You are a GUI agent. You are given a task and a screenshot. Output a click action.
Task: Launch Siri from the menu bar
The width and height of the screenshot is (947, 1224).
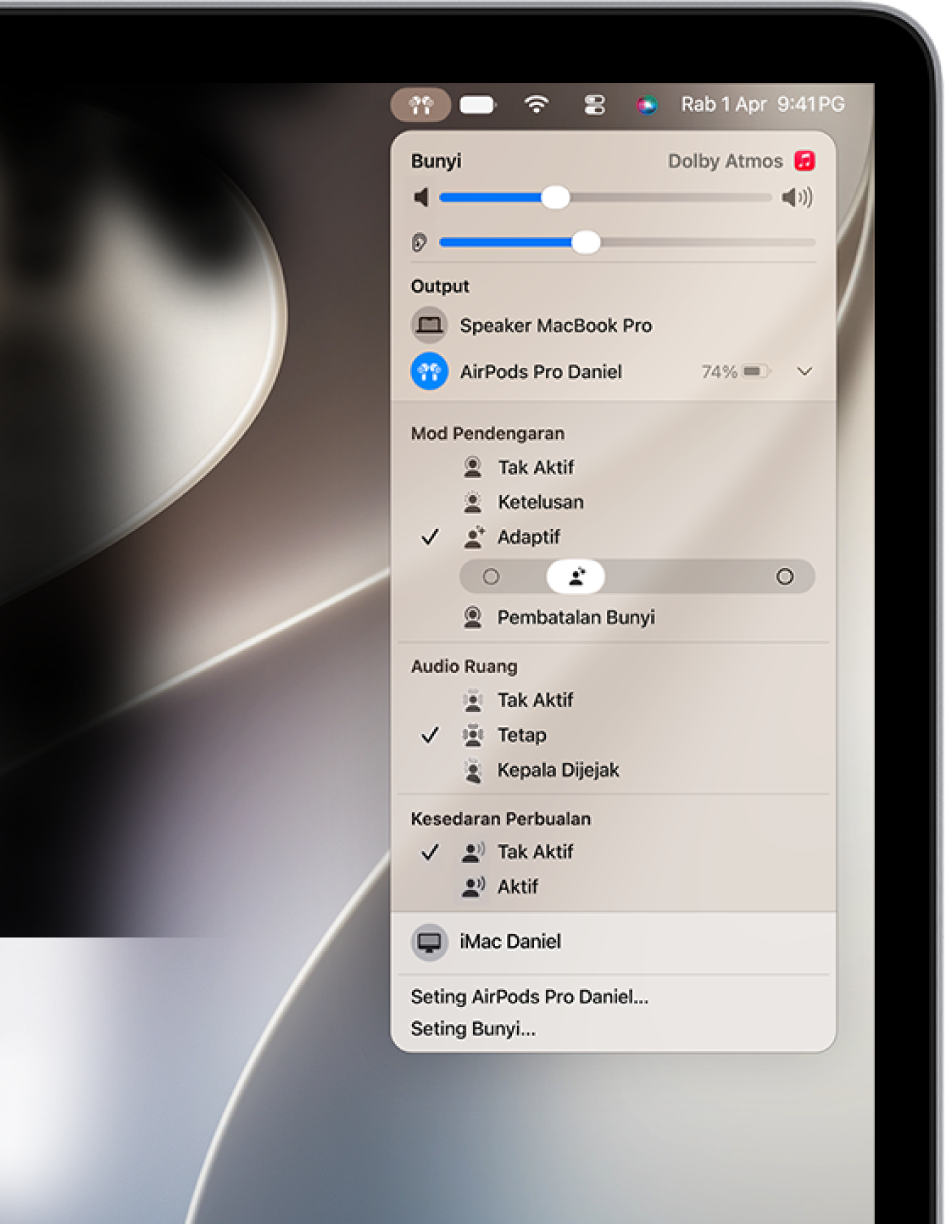coord(647,104)
